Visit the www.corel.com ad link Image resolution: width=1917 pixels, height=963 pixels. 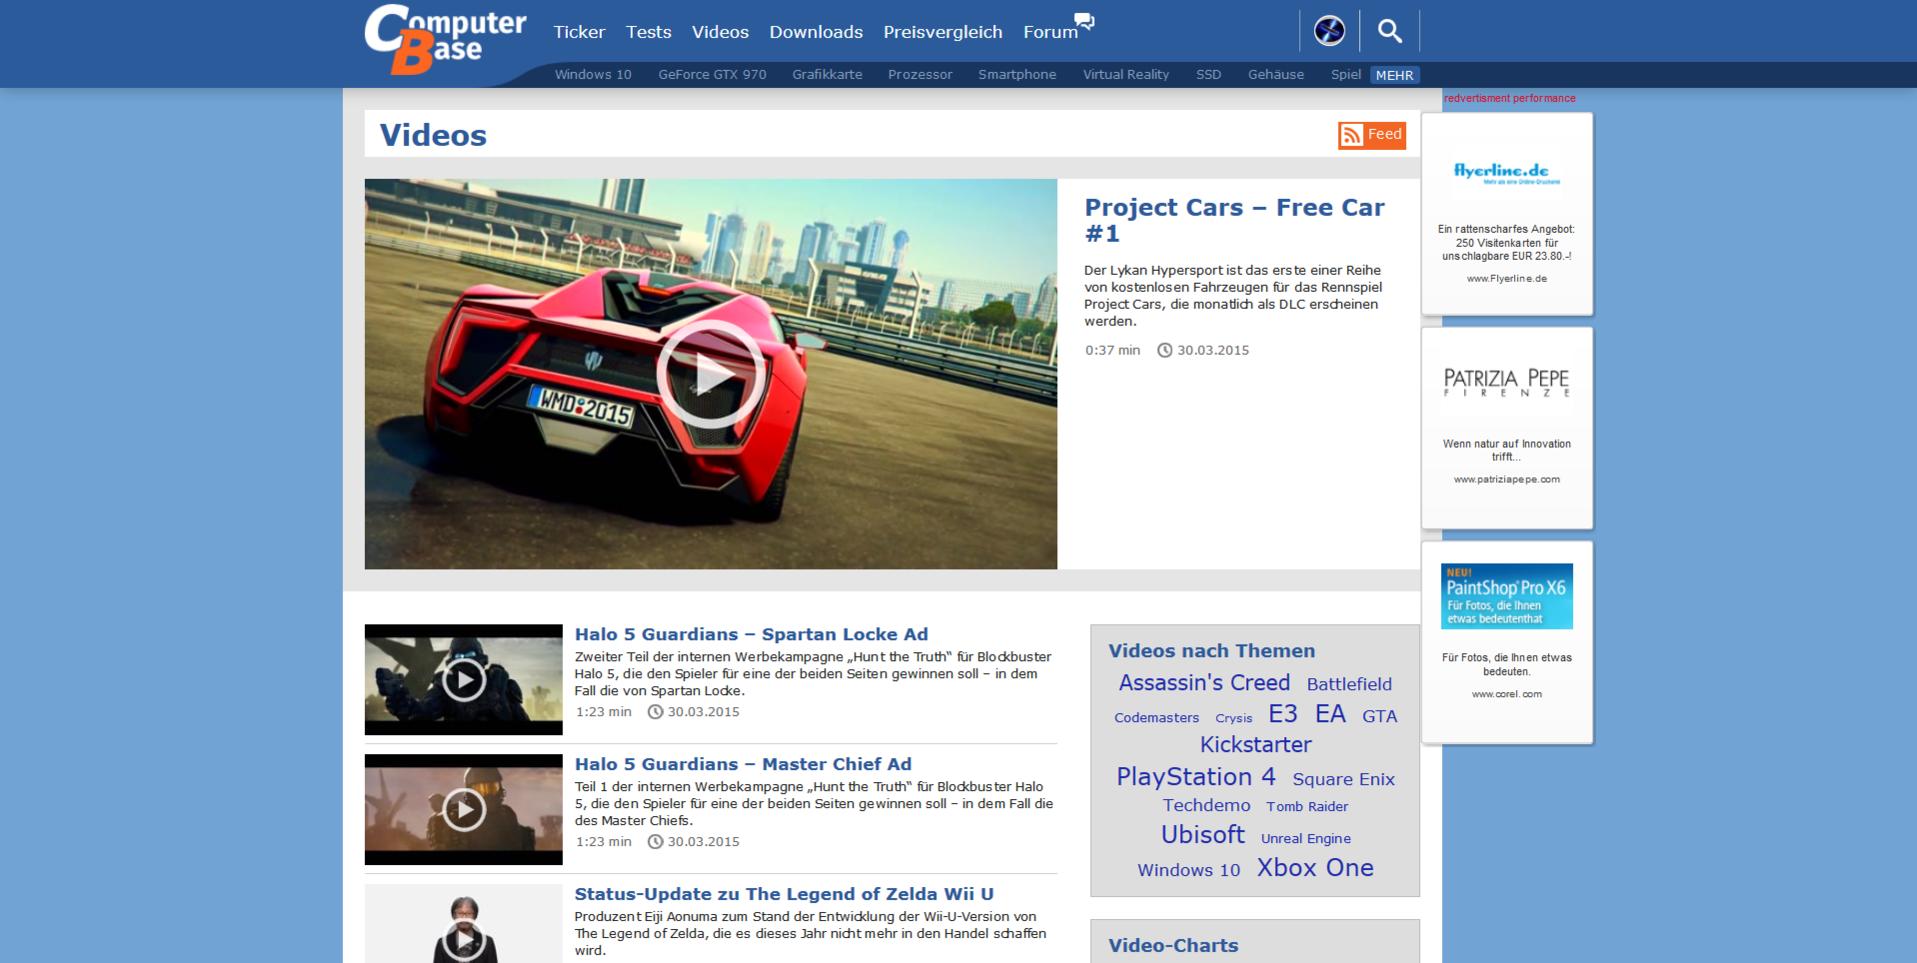[1507, 694]
